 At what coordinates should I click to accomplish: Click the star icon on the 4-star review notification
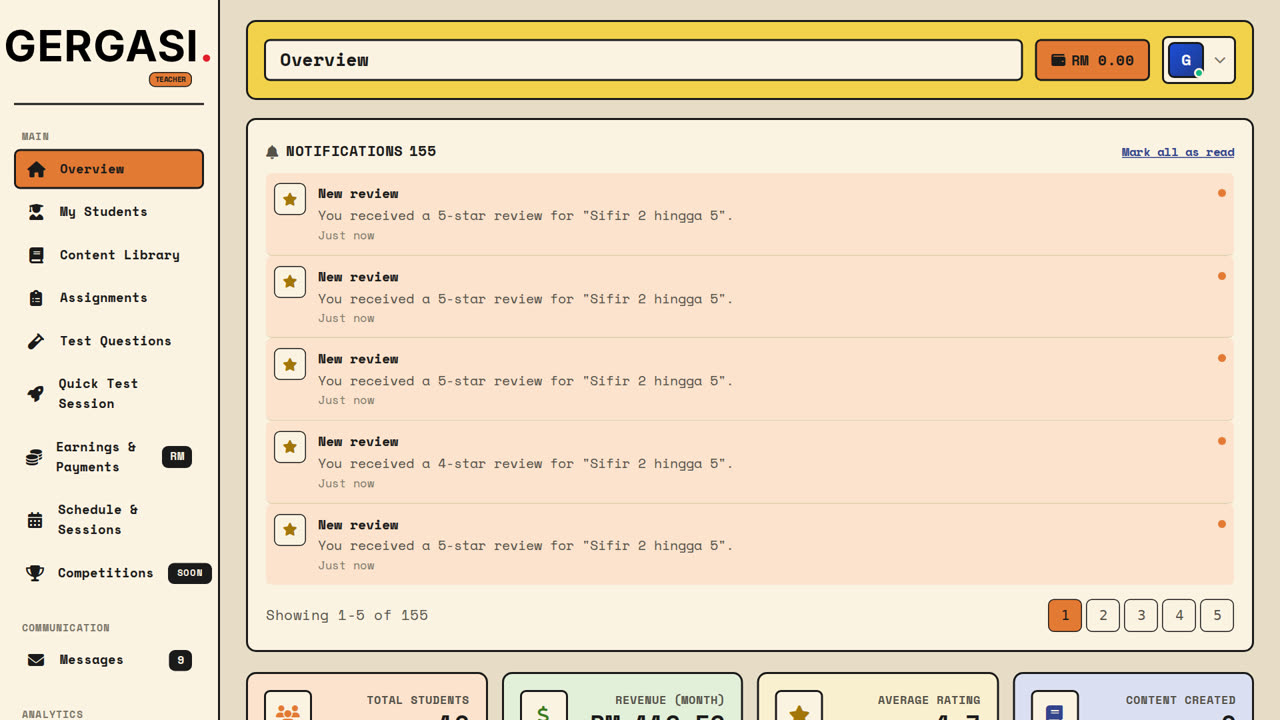[290, 447]
